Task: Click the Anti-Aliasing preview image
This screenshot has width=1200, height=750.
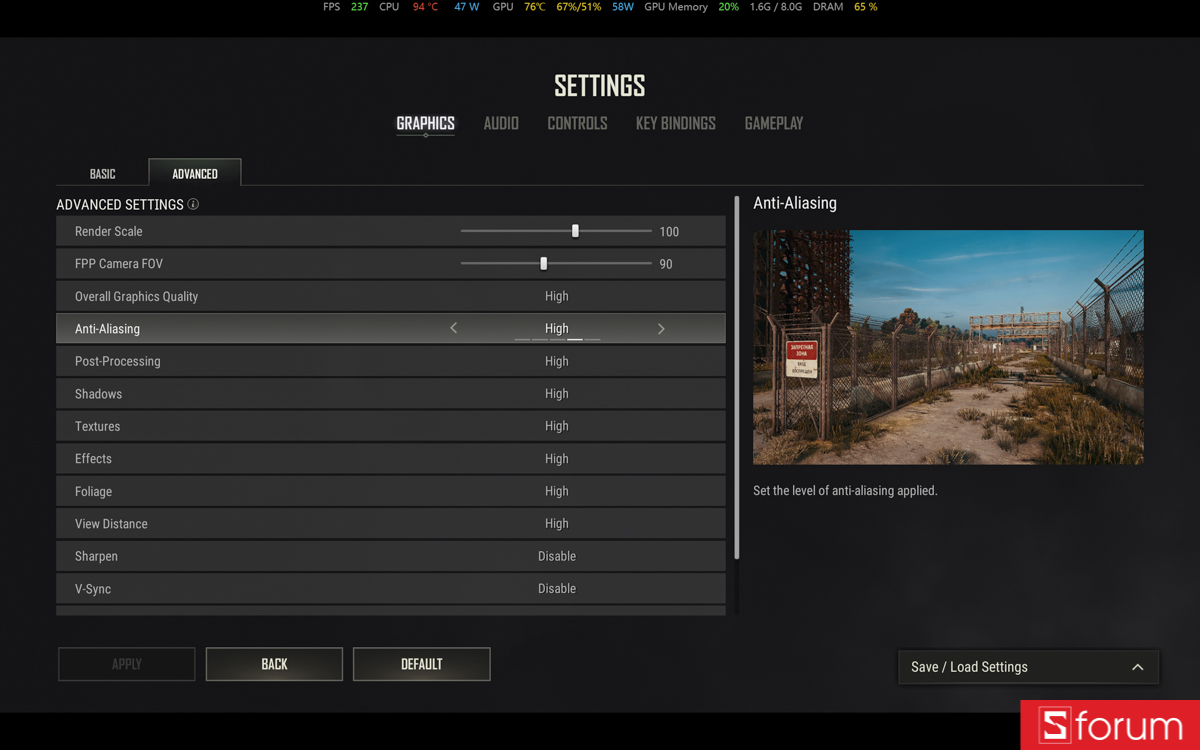Action: click(x=948, y=347)
